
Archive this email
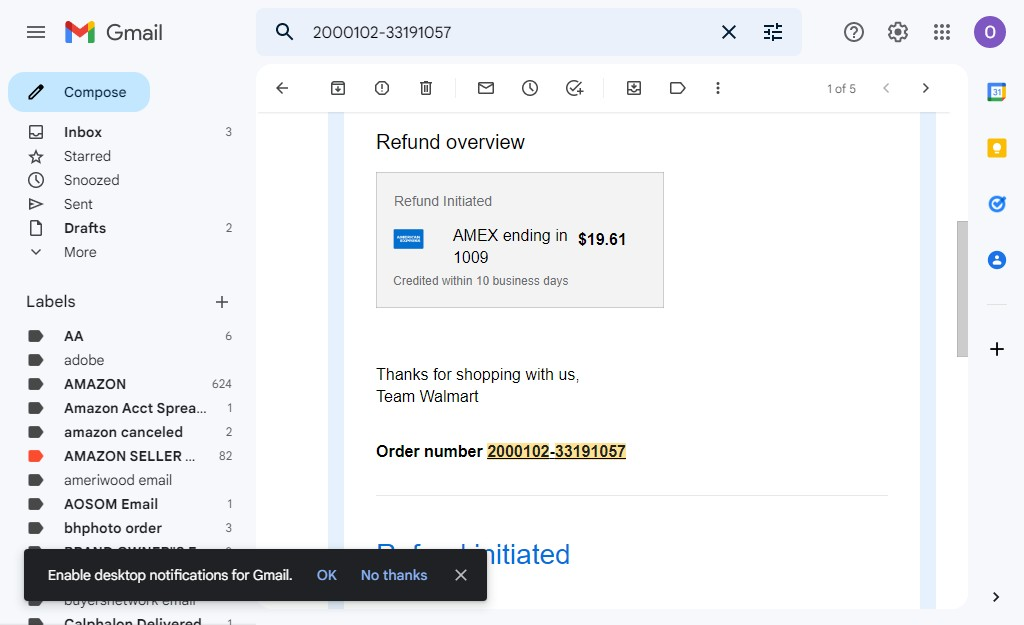[x=338, y=88]
